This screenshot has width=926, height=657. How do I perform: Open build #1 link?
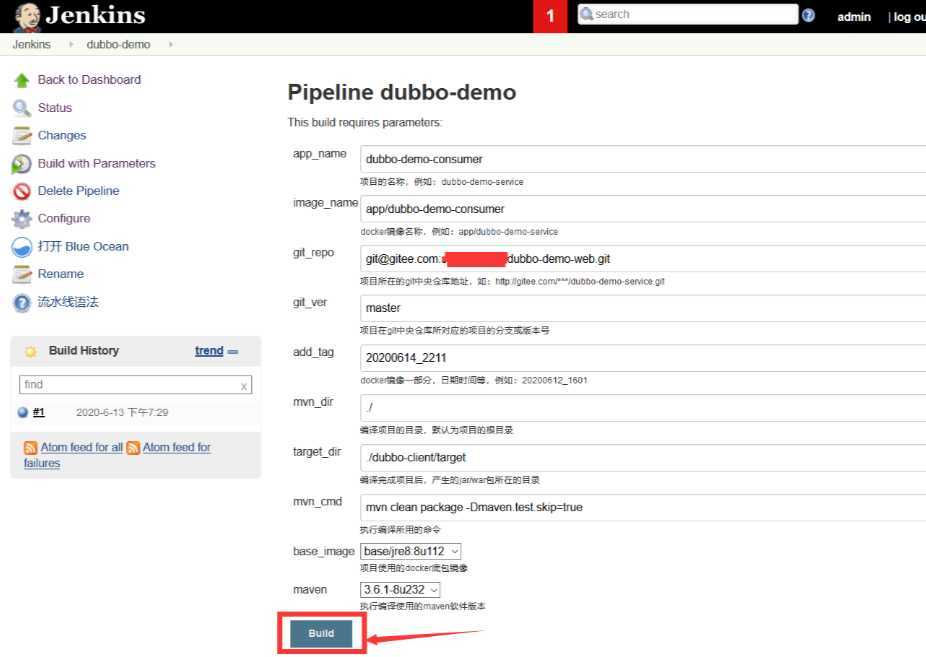coord(38,412)
